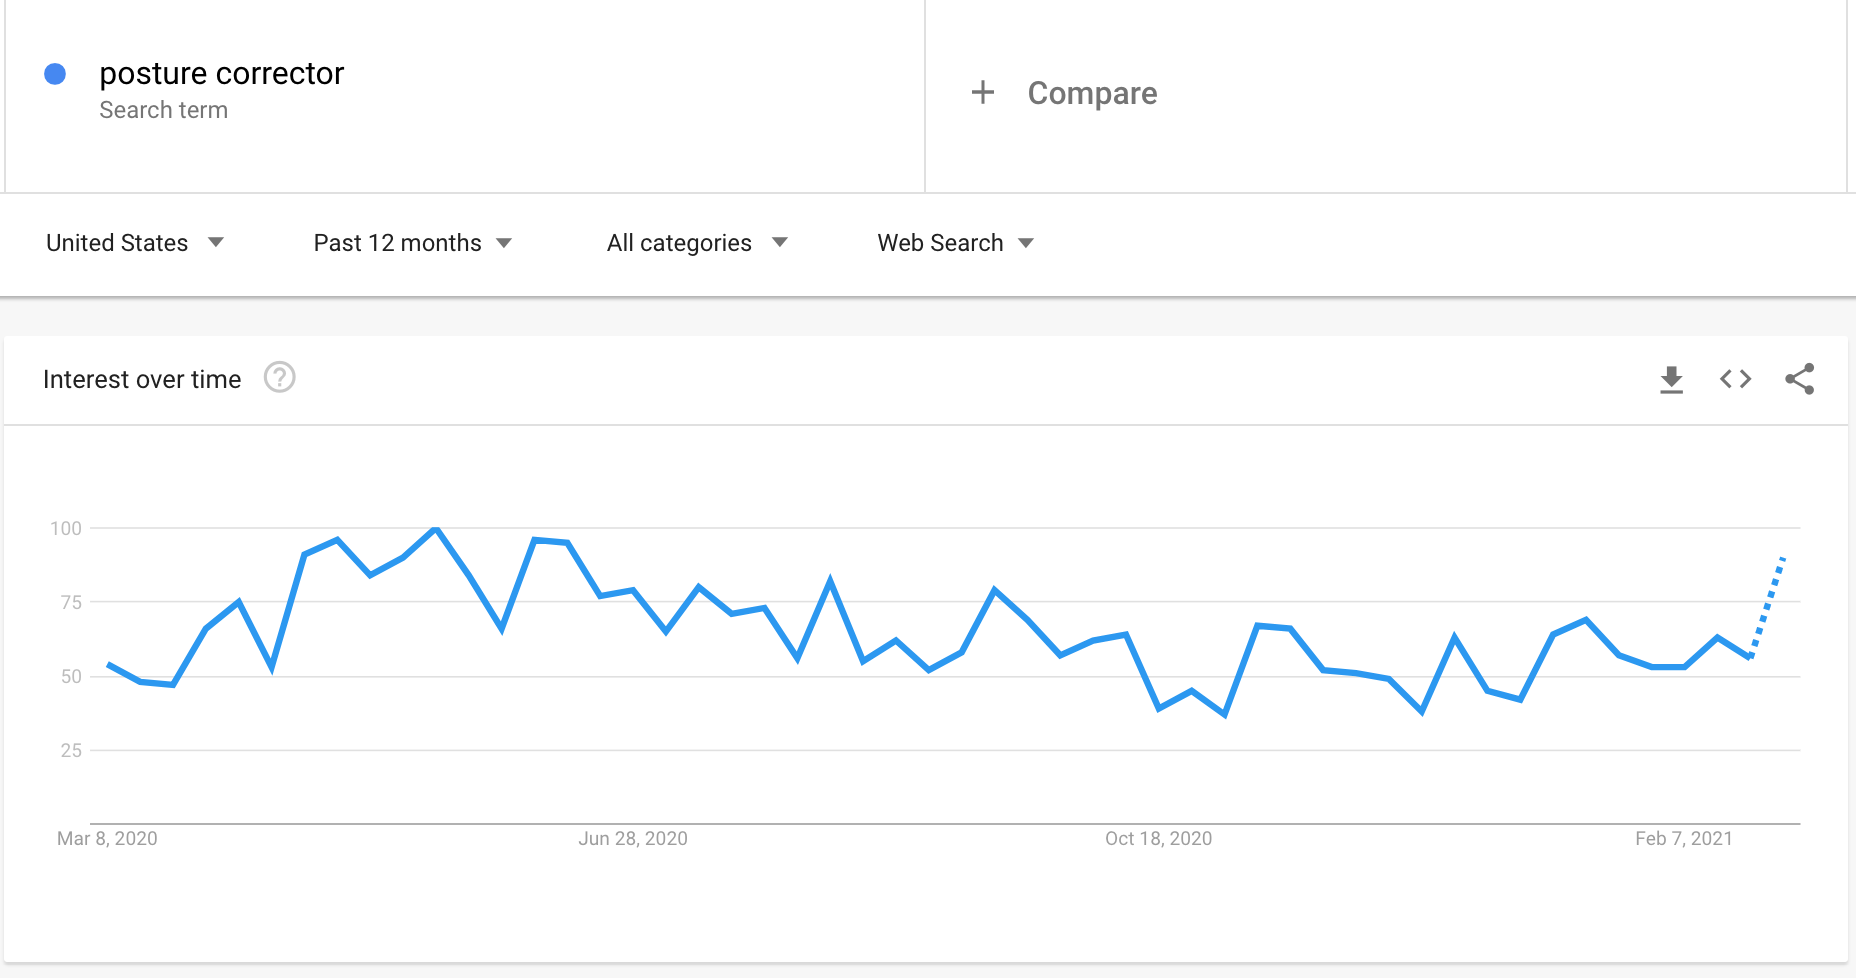The height and width of the screenshot is (978, 1856).
Task: Click the Feb 7, 2021 axis label
Action: click(1683, 838)
